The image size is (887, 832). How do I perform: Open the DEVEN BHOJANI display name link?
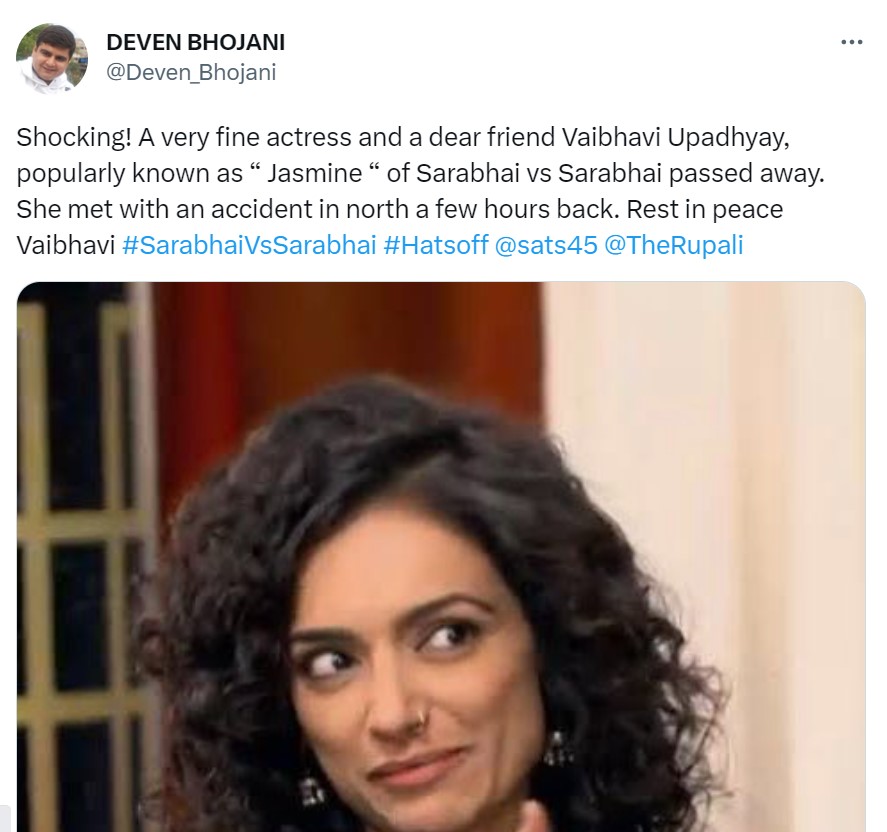(196, 42)
